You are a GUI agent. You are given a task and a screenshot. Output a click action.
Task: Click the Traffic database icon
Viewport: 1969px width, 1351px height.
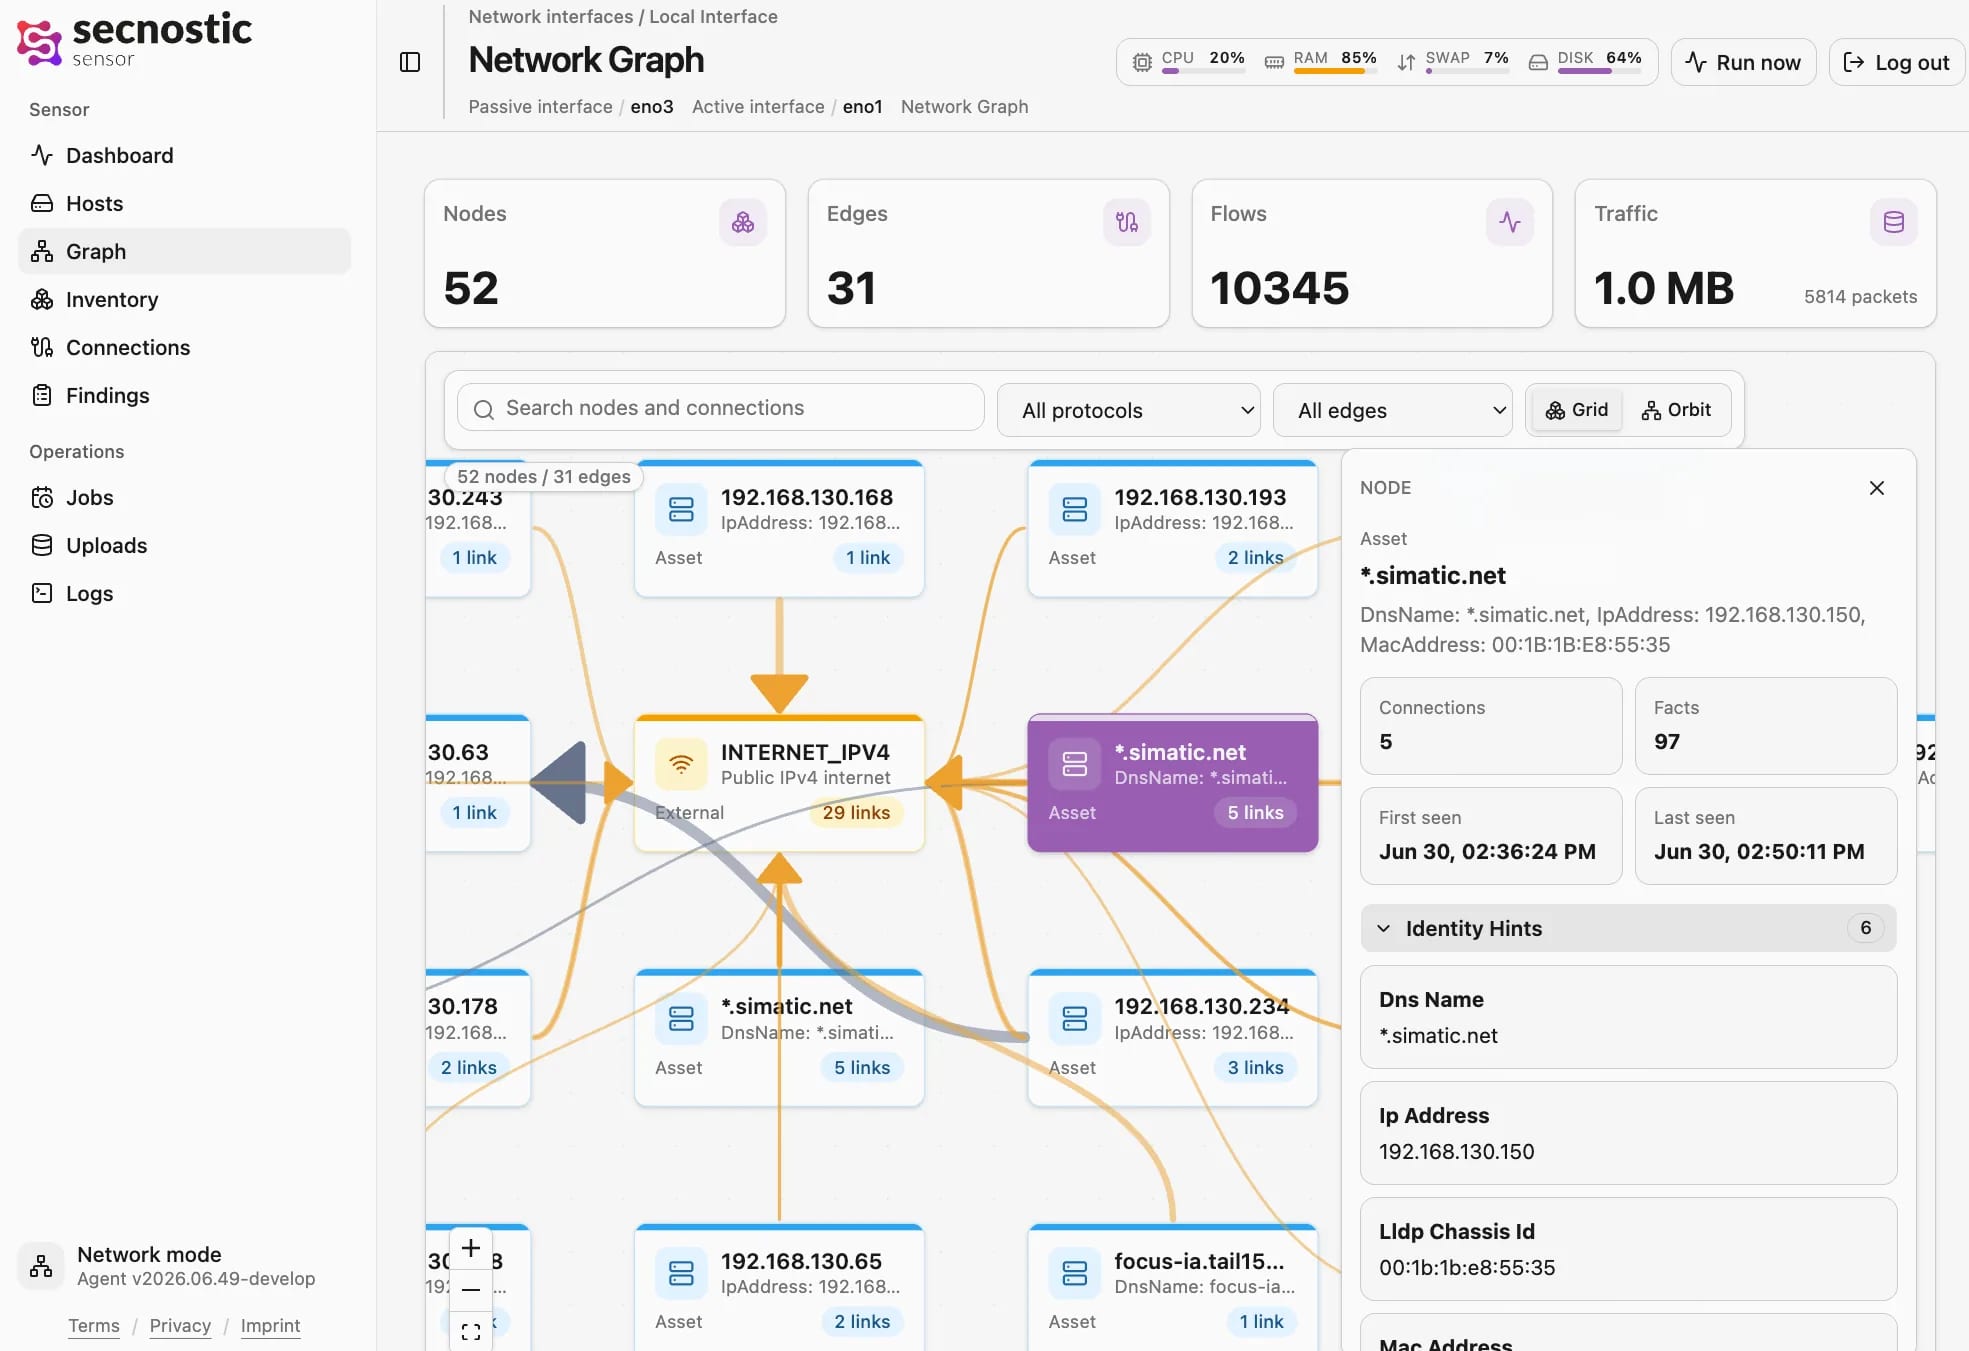click(x=1894, y=222)
